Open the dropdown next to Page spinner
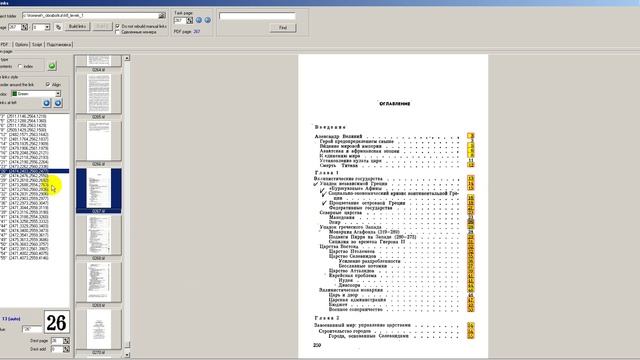This screenshot has width=640, height=360. click(x=47, y=27)
